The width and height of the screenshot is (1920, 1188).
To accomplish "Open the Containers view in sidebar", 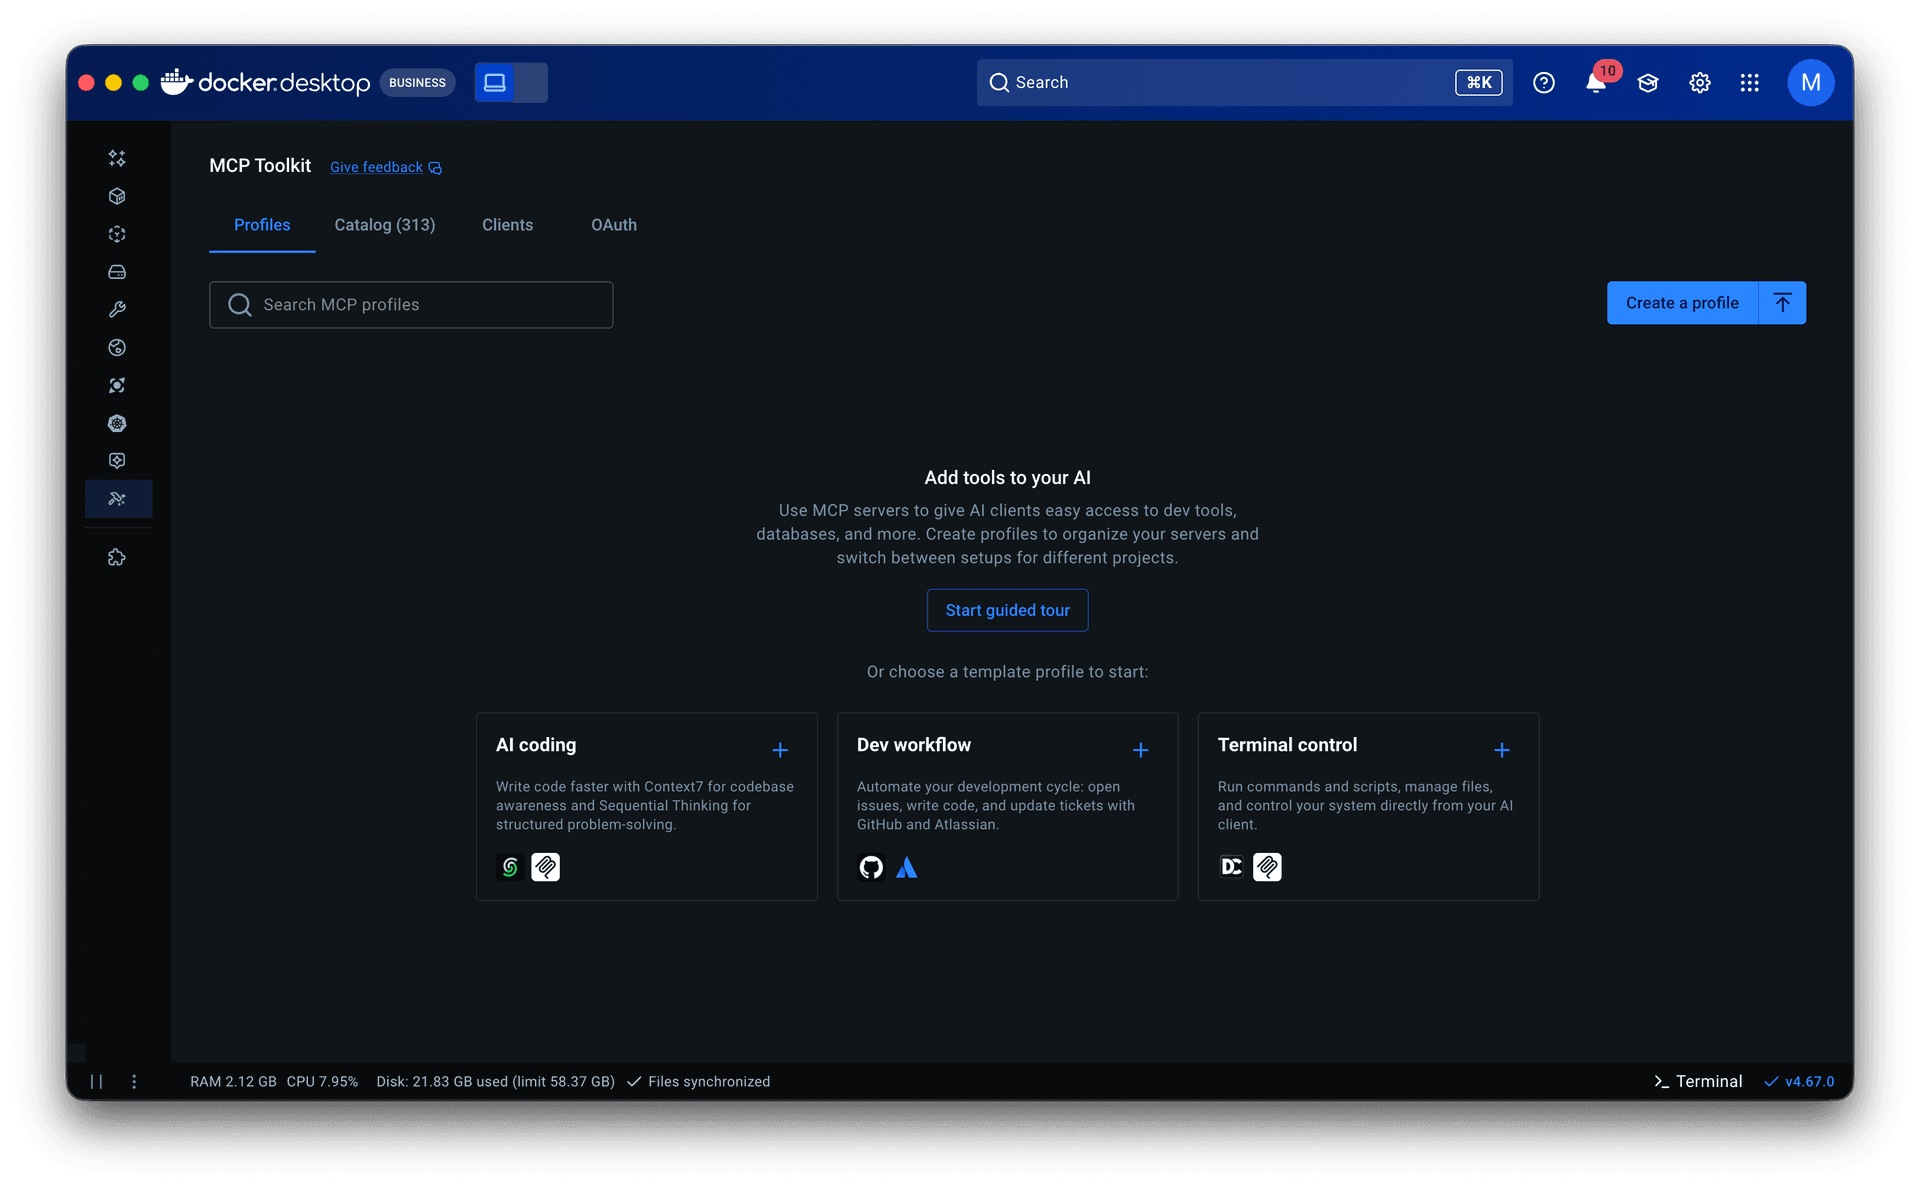I will point(117,196).
